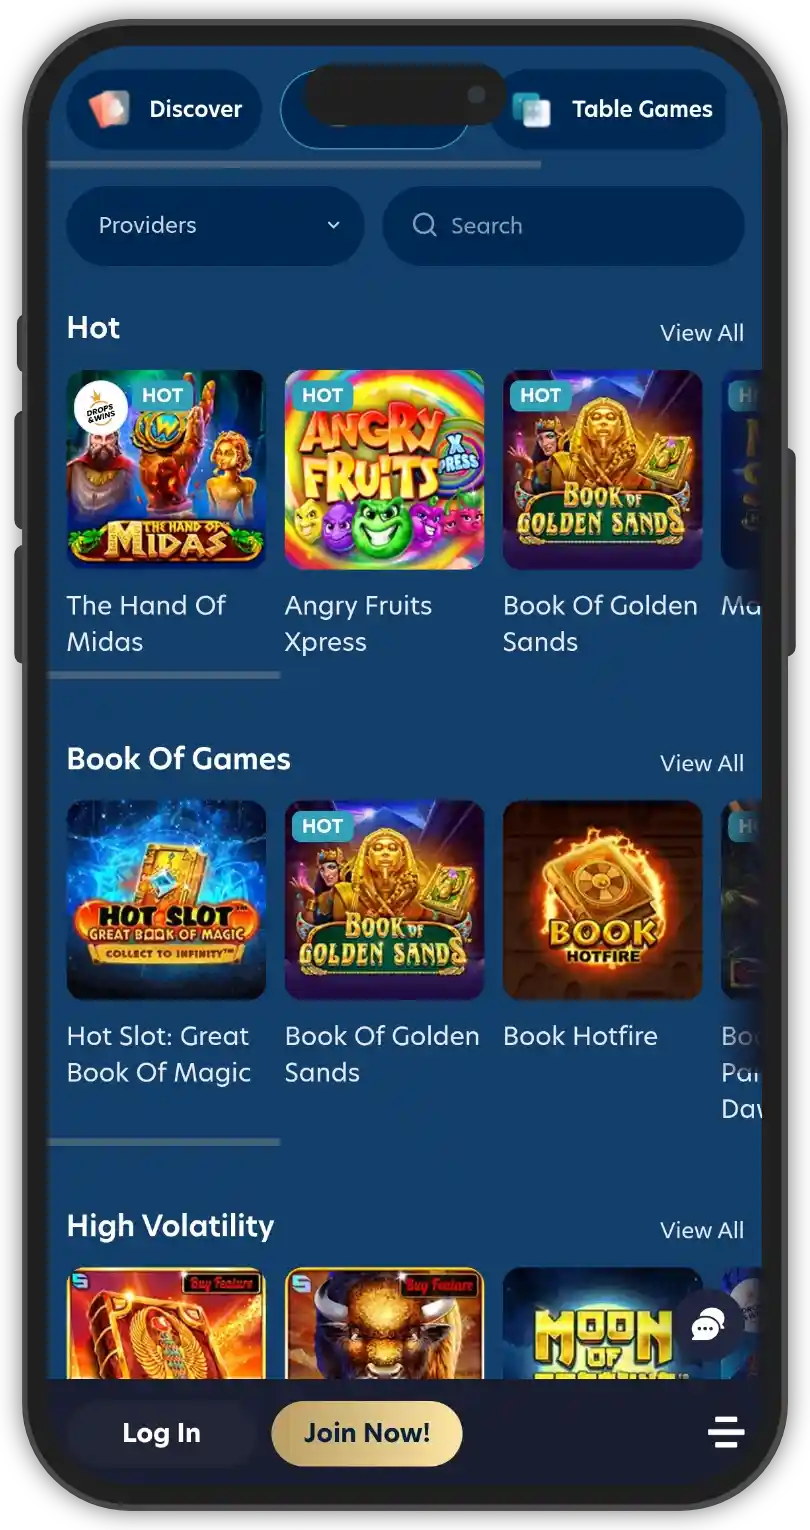The width and height of the screenshot is (810, 1530).
Task: Switch to the Discover tab
Action: point(163,109)
